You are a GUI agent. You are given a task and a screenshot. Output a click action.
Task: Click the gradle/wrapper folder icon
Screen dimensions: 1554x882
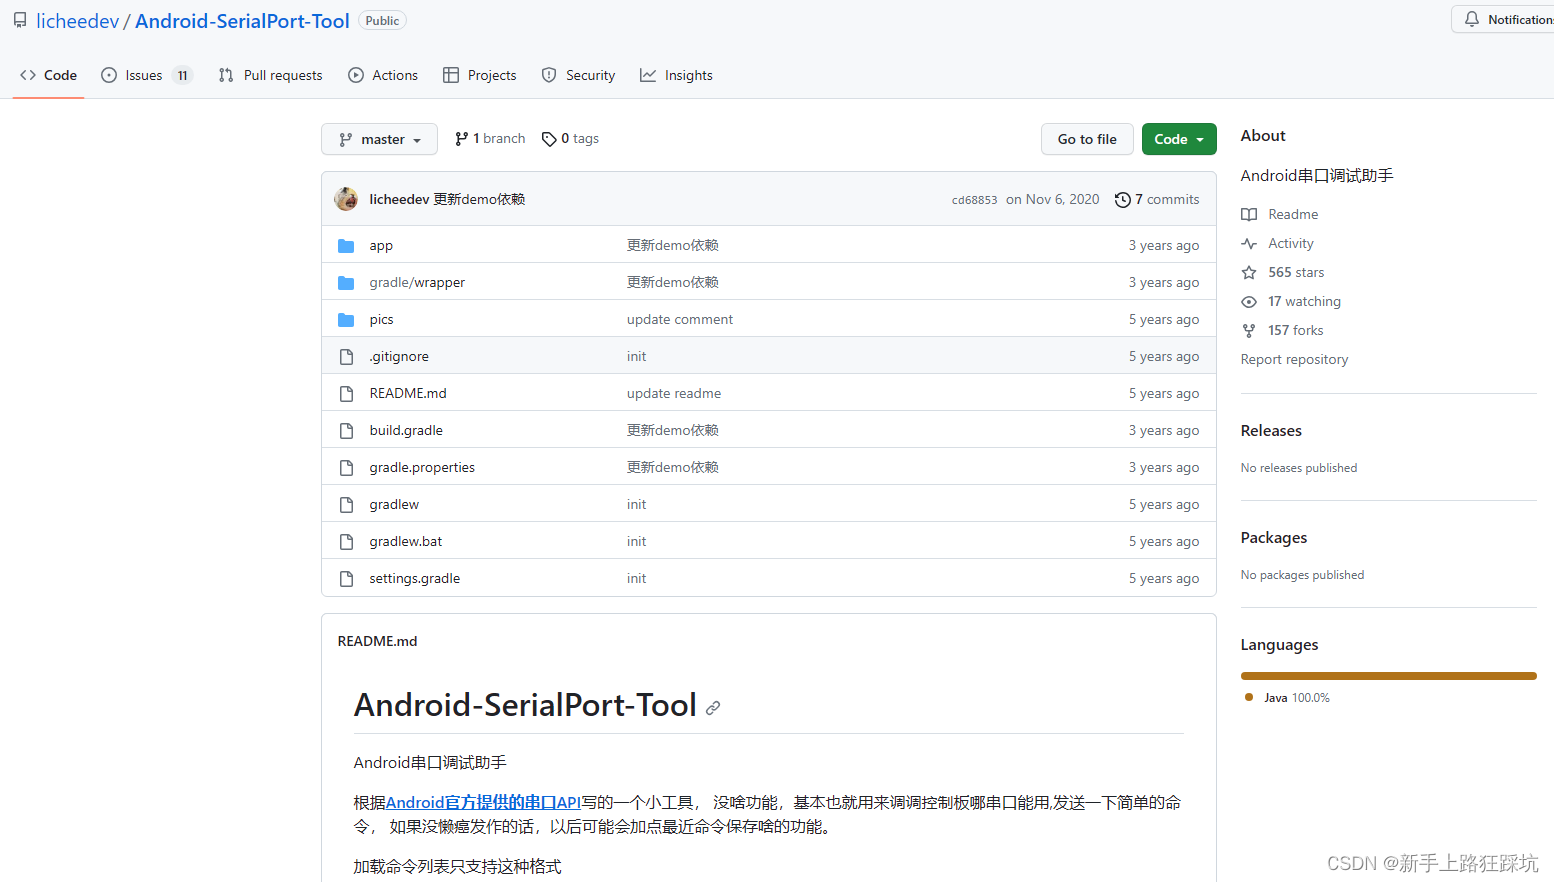(346, 282)
